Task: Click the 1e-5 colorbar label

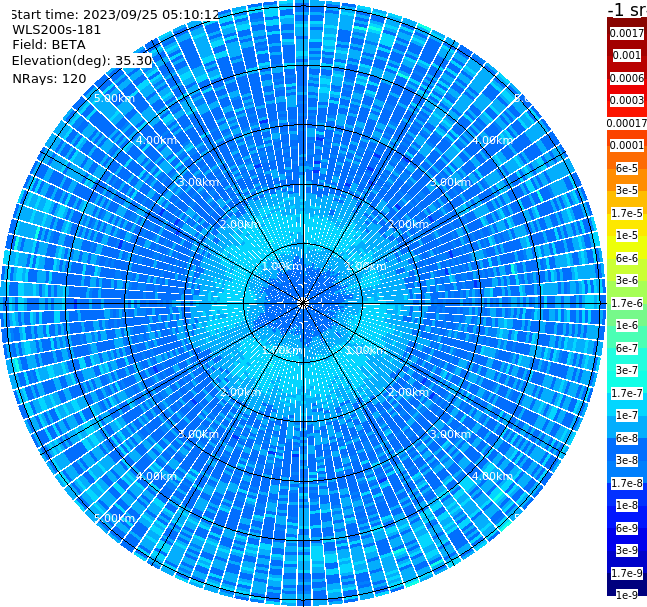Action: [627, 235]
